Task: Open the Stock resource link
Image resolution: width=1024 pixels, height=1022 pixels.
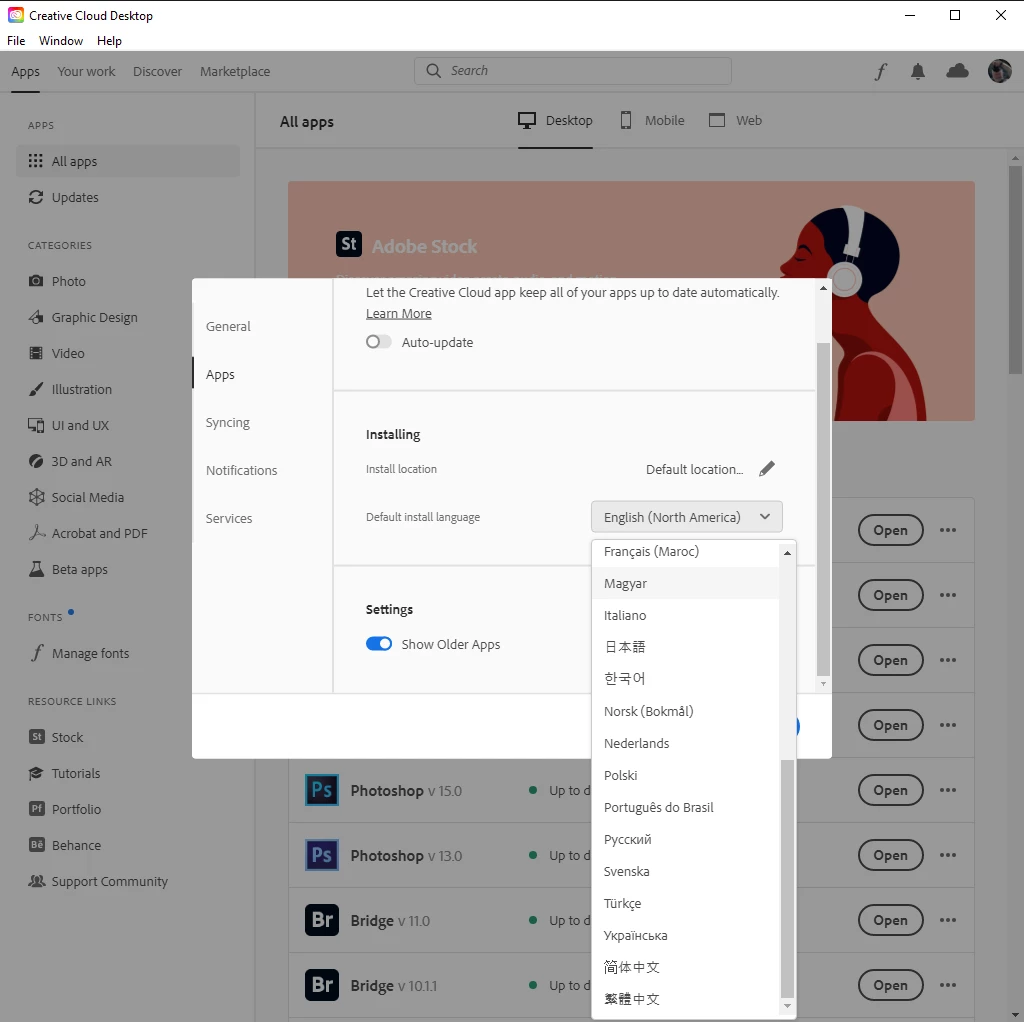Action: [x=56, y=737]
